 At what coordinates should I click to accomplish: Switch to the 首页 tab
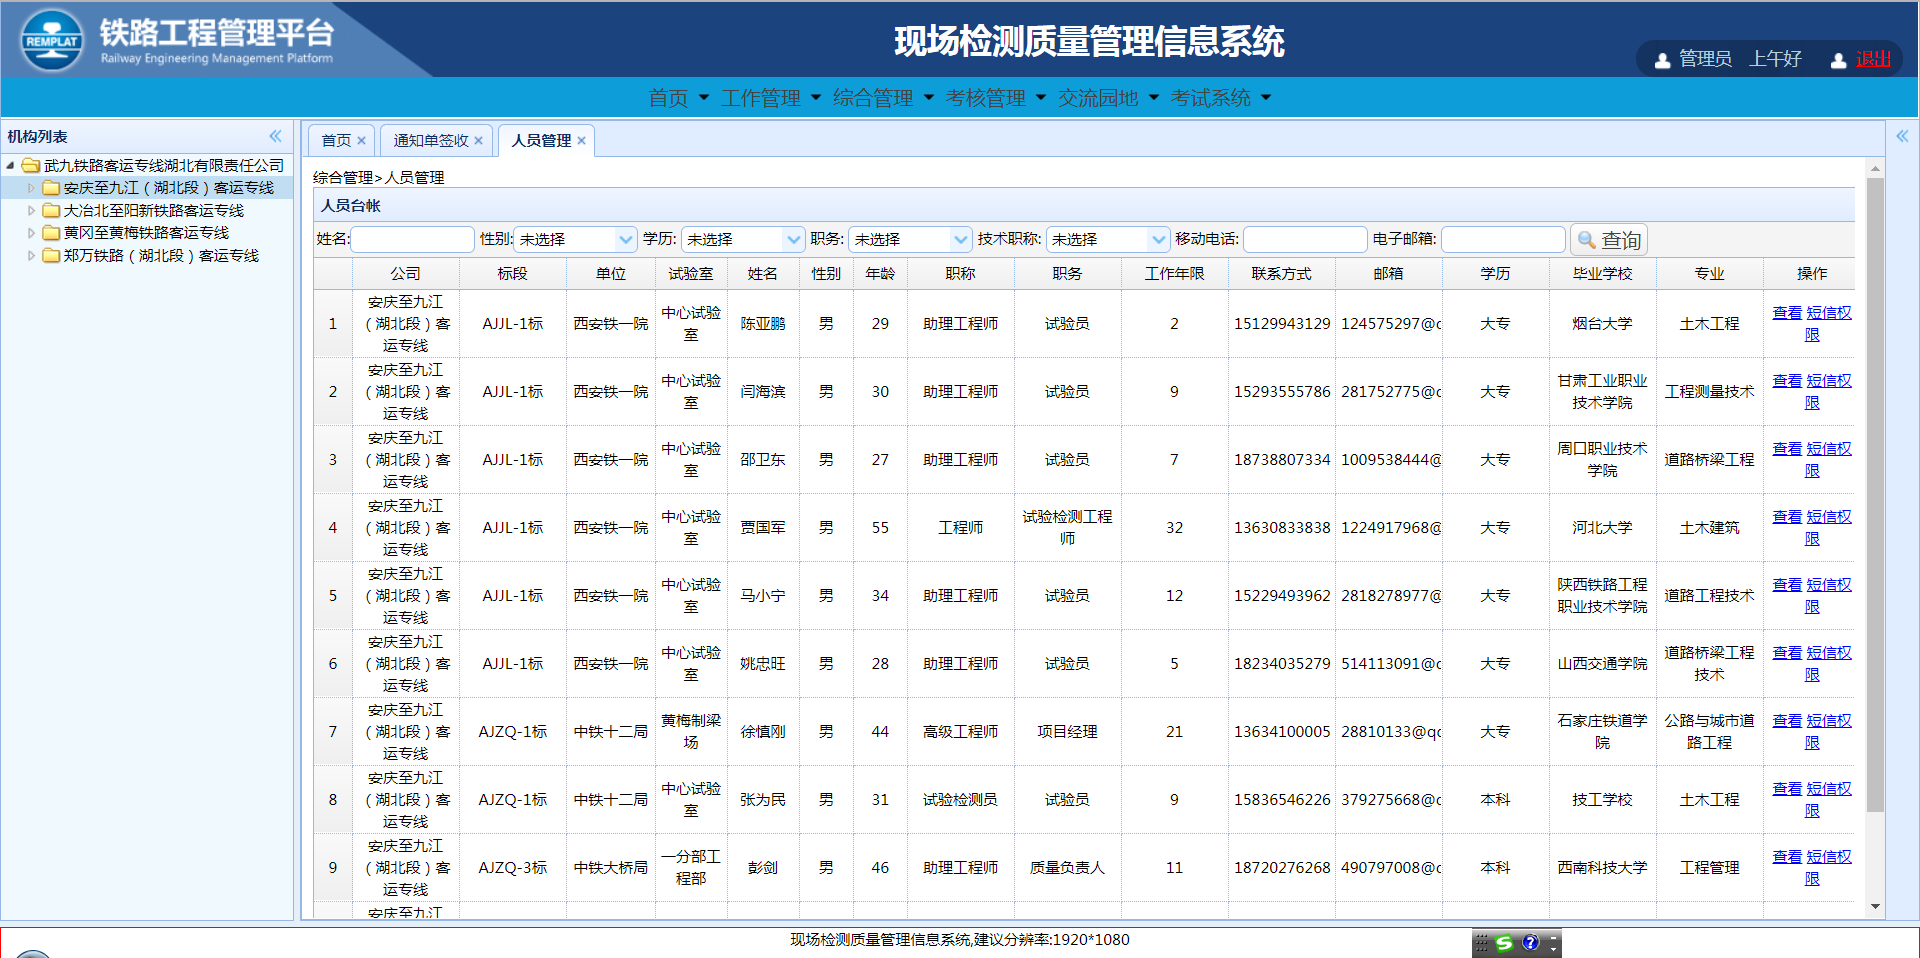coord(336,141)
